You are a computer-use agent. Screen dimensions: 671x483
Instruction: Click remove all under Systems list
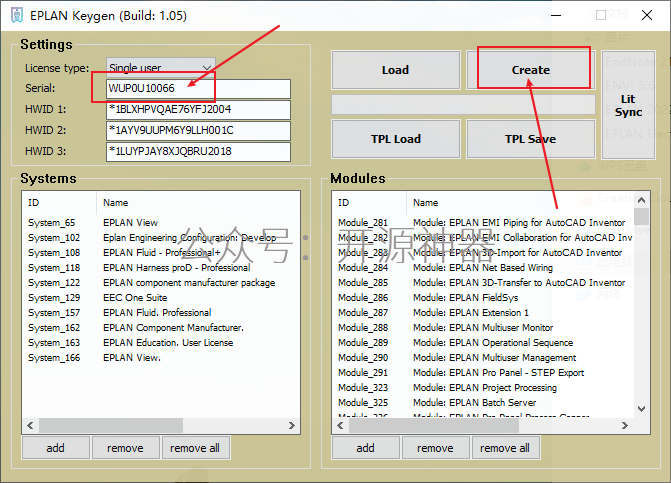tap(195, 448)
